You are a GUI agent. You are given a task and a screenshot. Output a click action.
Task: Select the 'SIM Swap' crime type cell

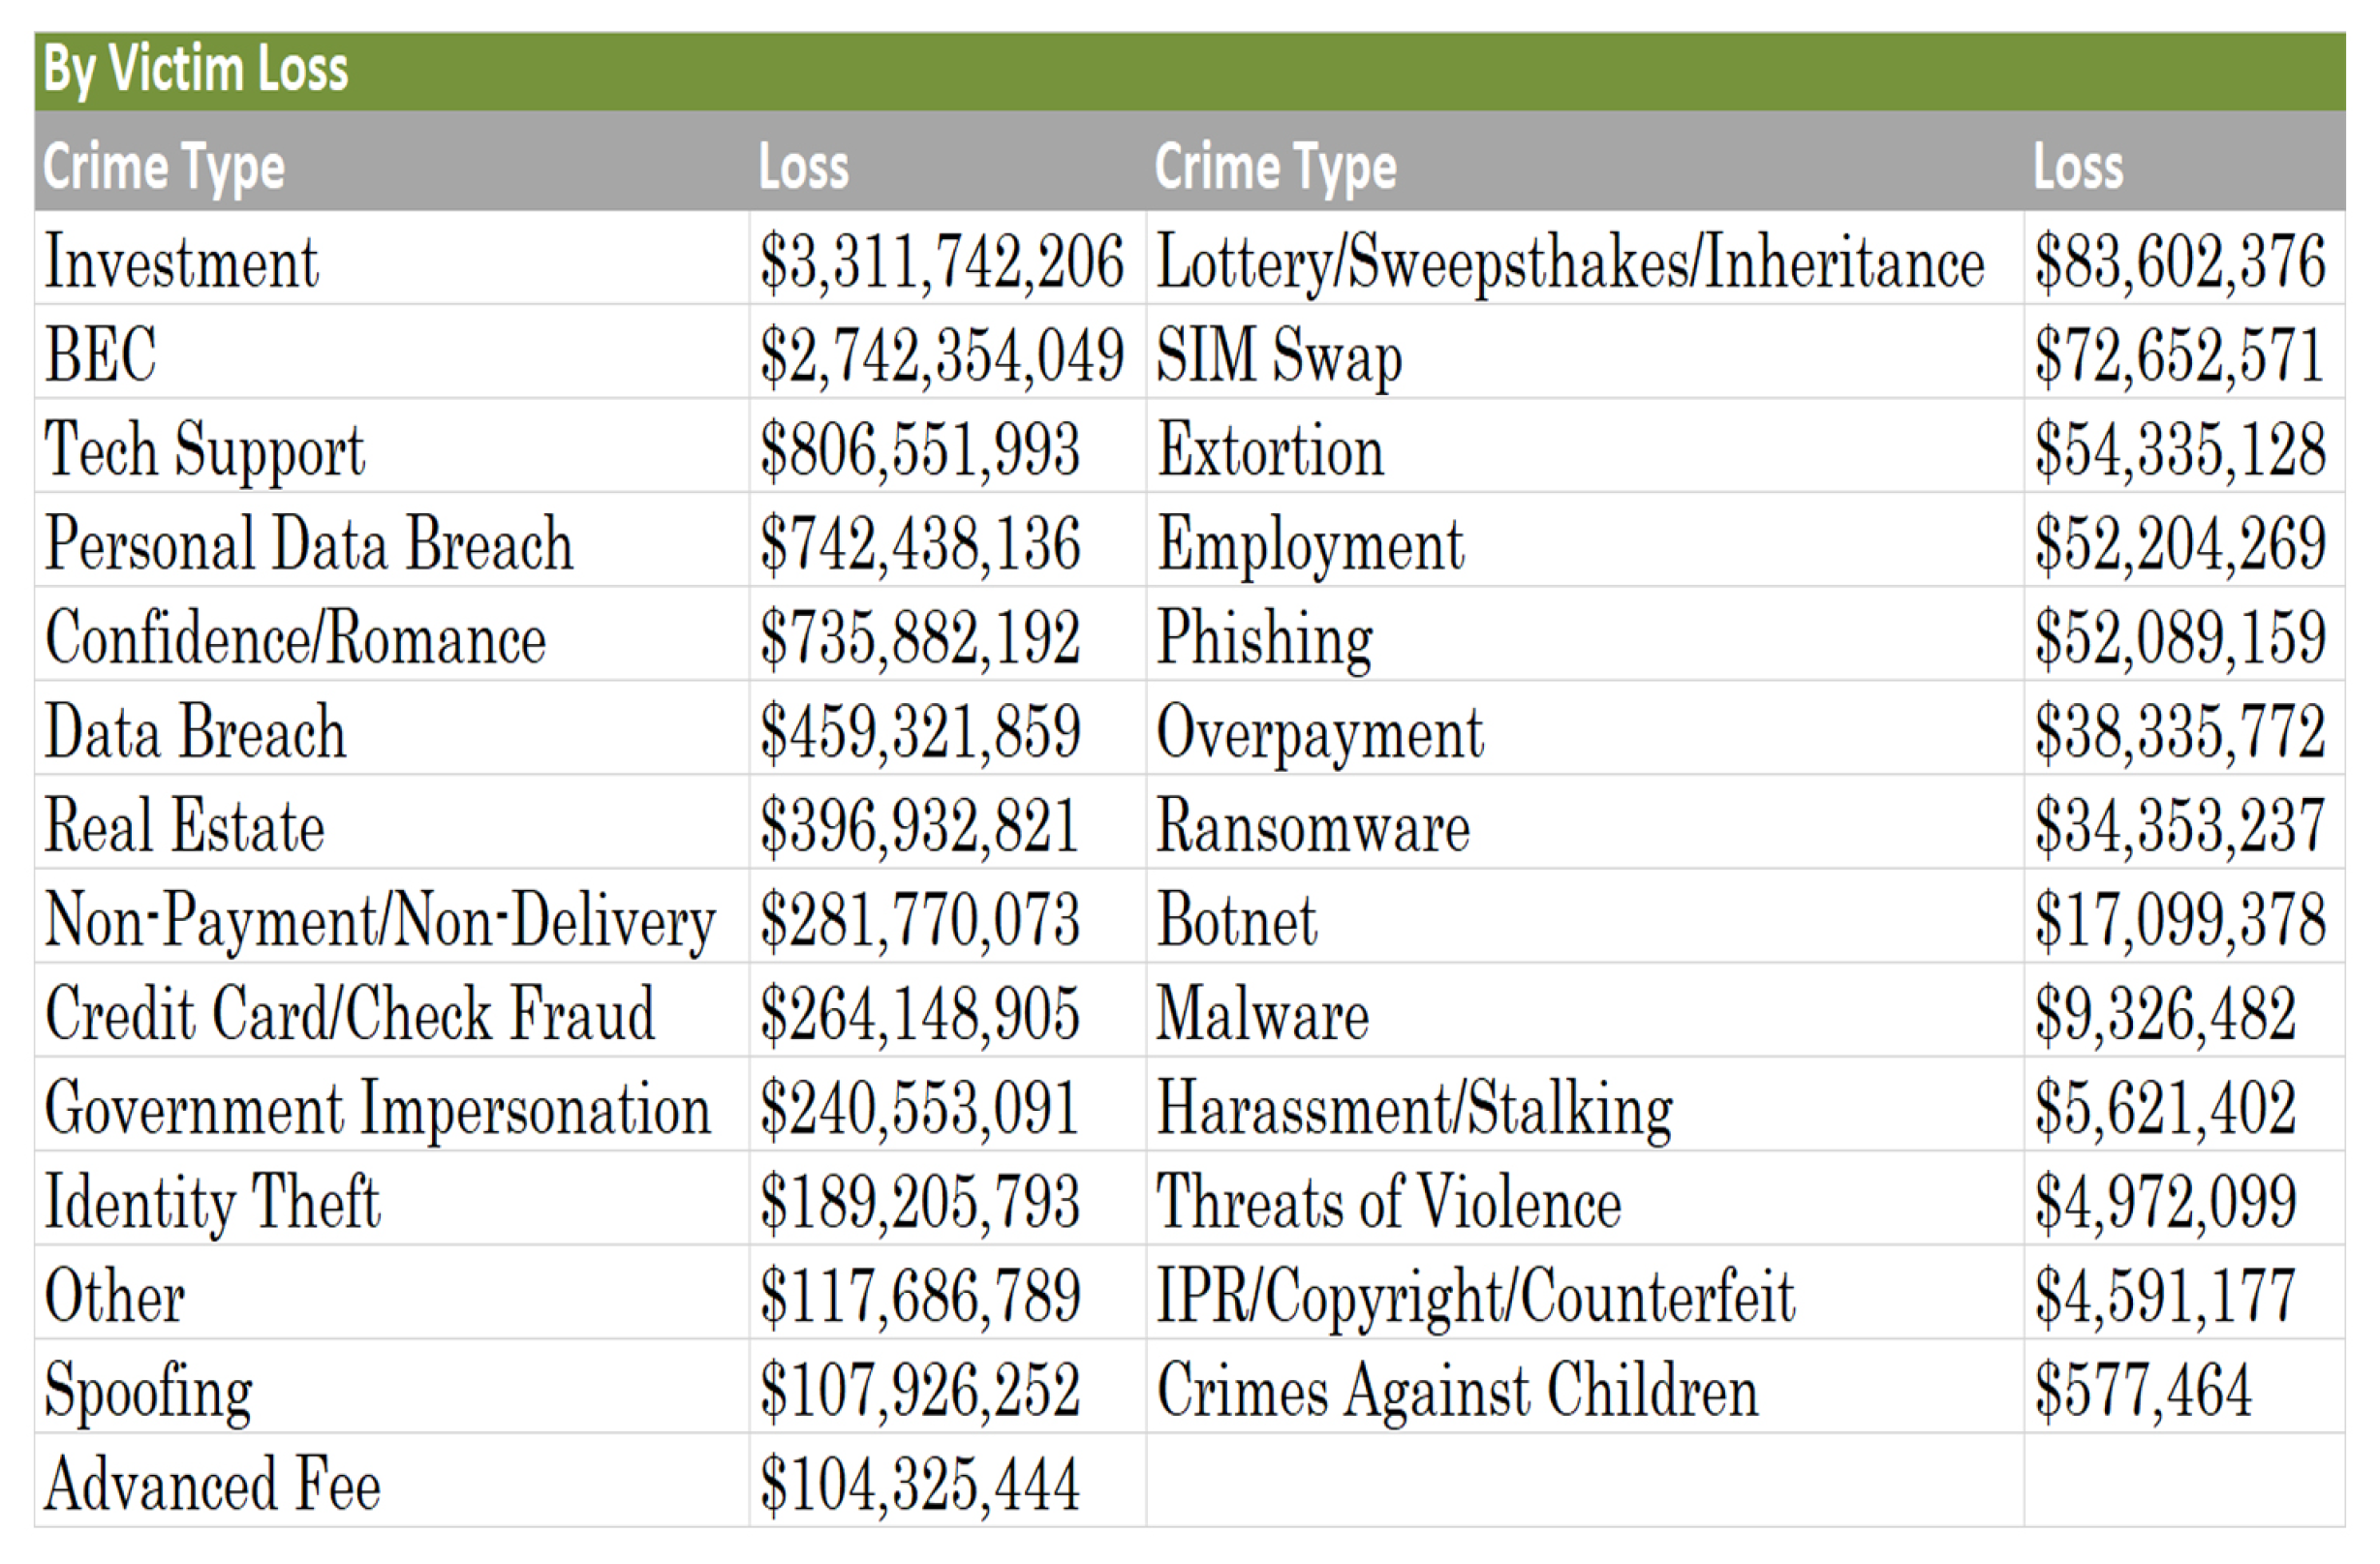click(x=1279, y=356)
